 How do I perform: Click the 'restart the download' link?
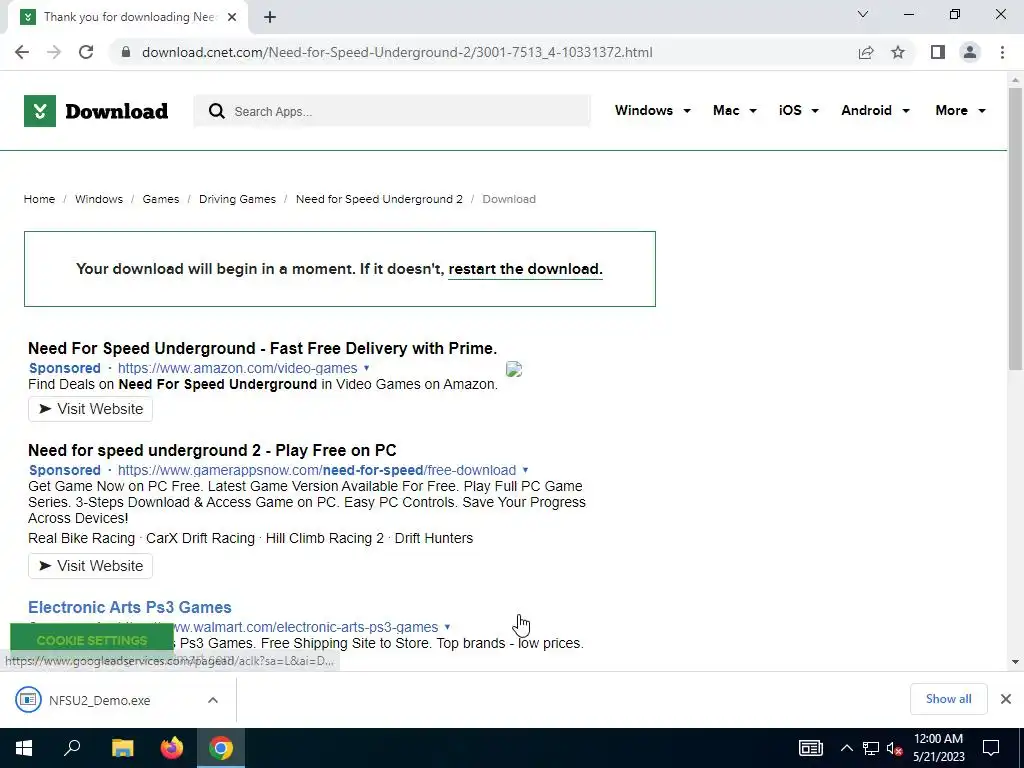click(525, 269)
